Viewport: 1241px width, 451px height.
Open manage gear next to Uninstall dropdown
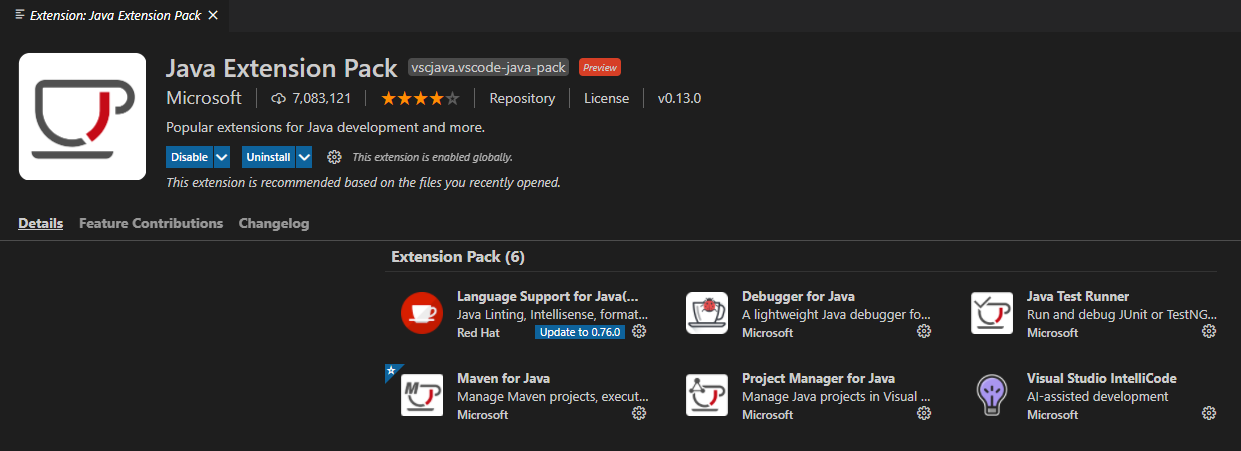(334, 157)
